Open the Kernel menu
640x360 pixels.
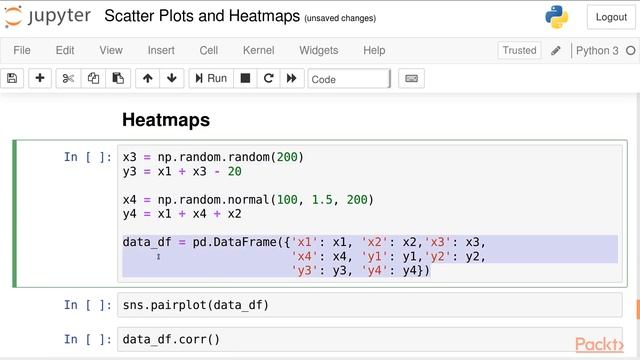pyautogui.click(x=258, y=50)
